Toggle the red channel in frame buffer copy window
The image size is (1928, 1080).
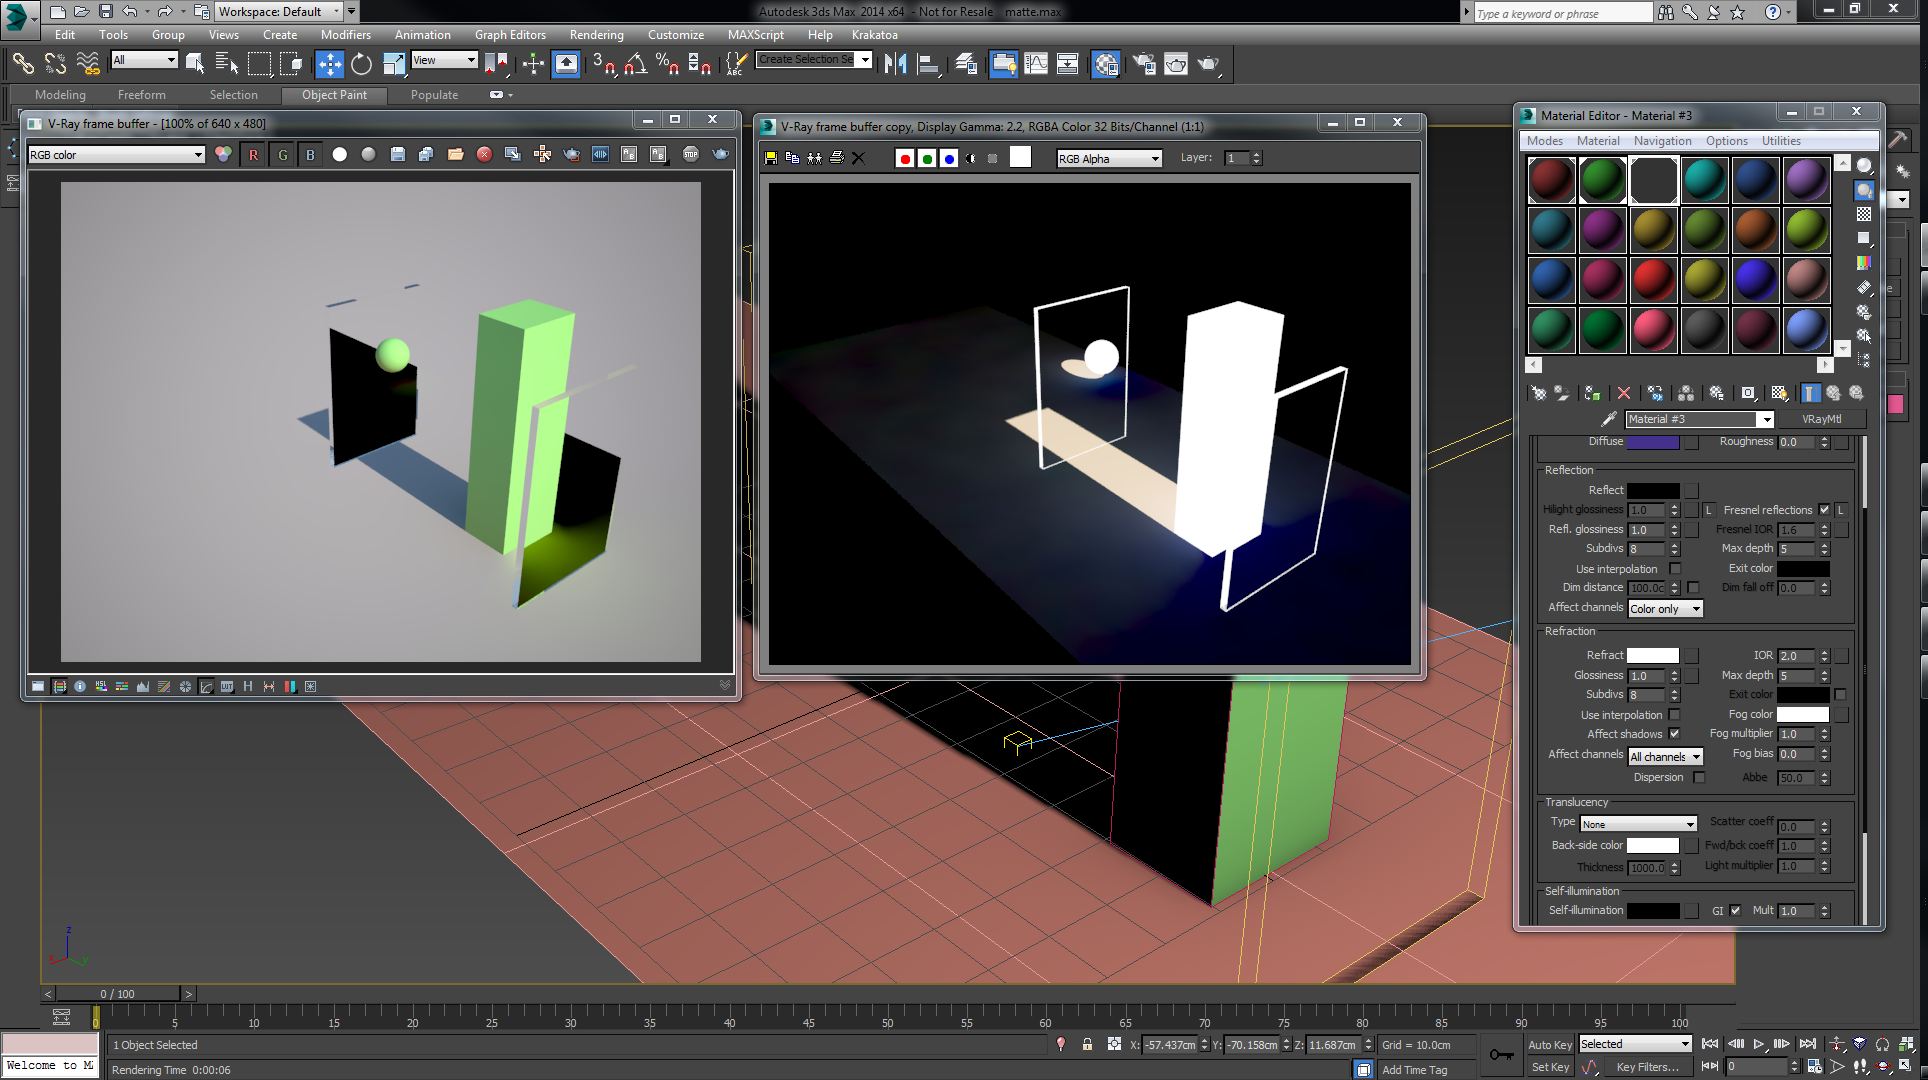tap(905, 158)
